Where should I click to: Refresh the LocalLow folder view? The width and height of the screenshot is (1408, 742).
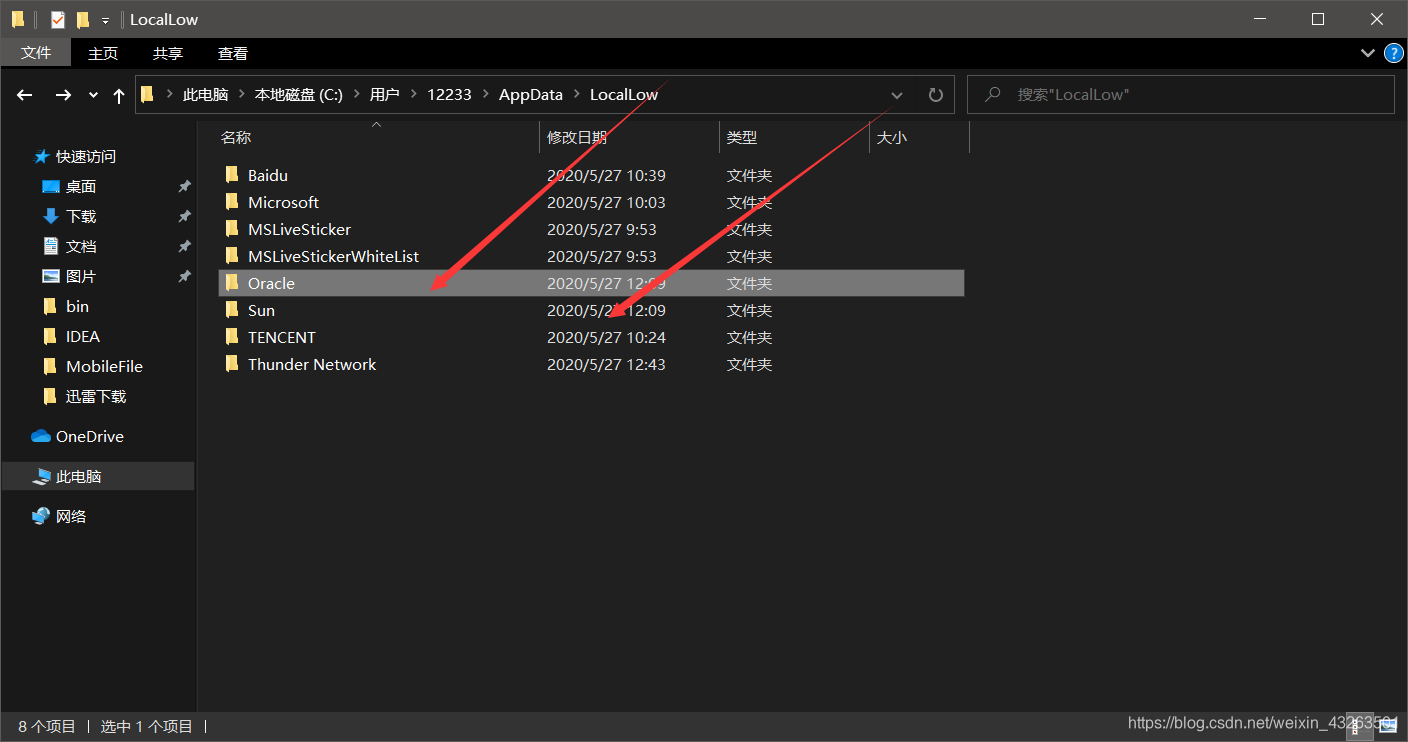tap(936, 95)
